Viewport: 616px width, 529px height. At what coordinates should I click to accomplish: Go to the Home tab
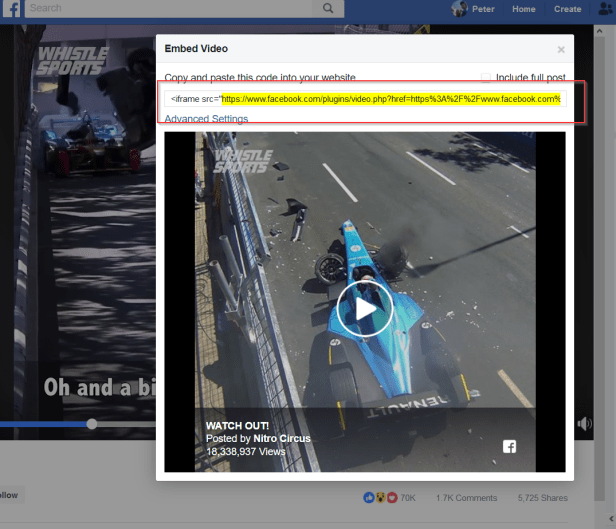click(x=523, y=9)
